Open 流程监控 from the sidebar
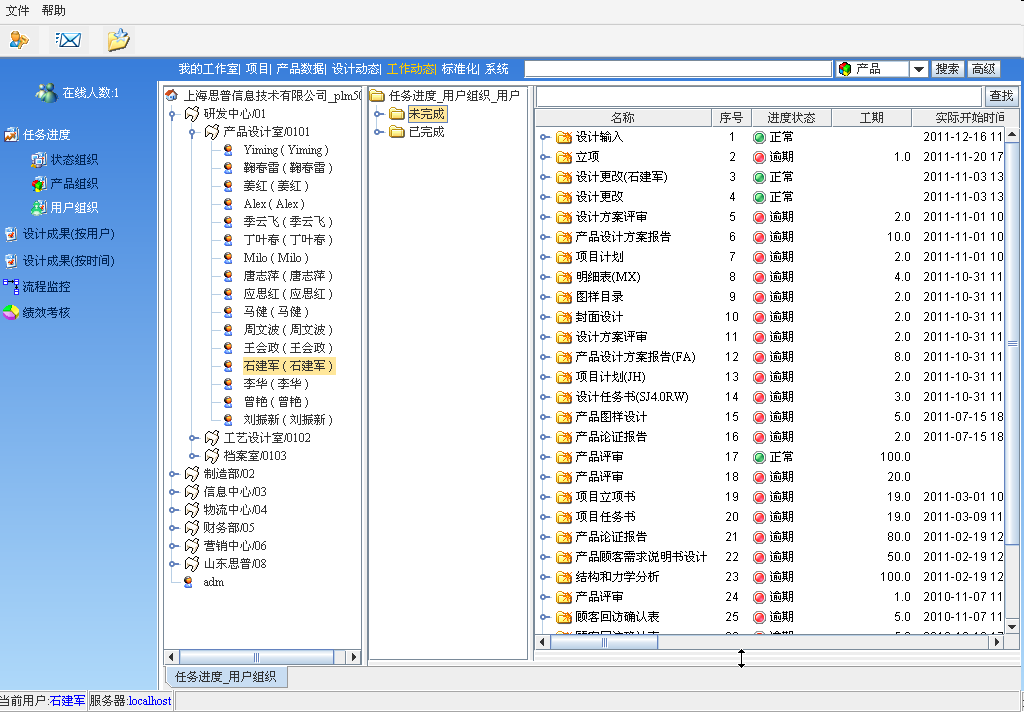Image resolution: width=1024 pixels, height=712 pixels. click(x=46, y=287)
